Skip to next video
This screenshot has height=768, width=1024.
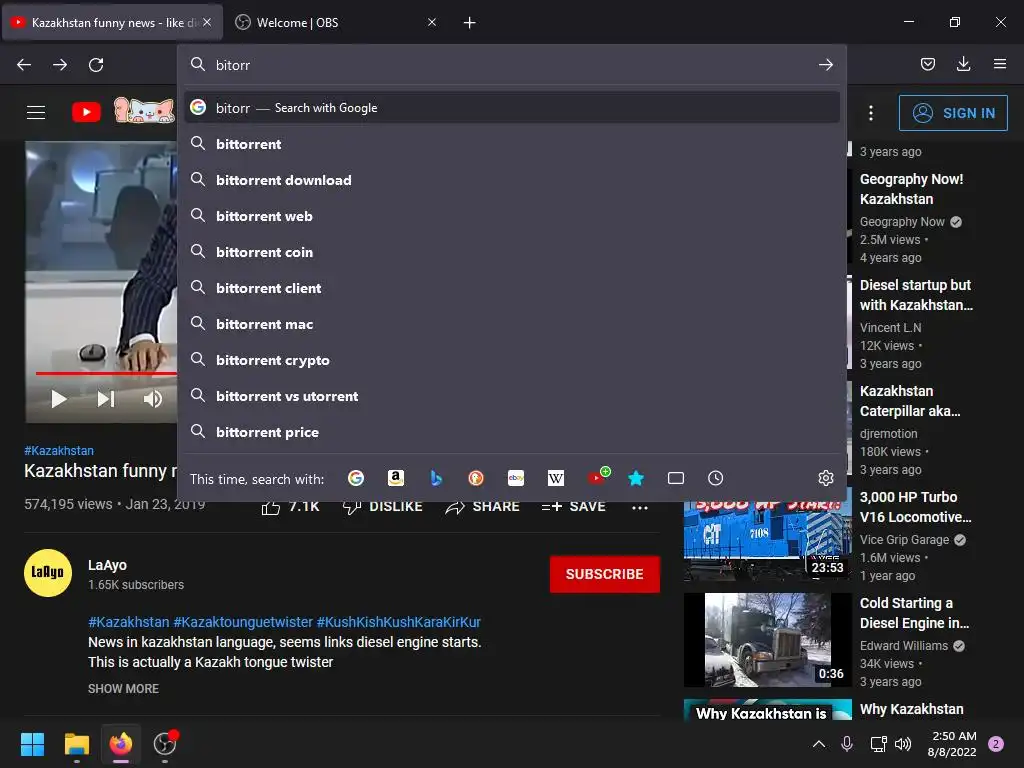coord(106,398)
